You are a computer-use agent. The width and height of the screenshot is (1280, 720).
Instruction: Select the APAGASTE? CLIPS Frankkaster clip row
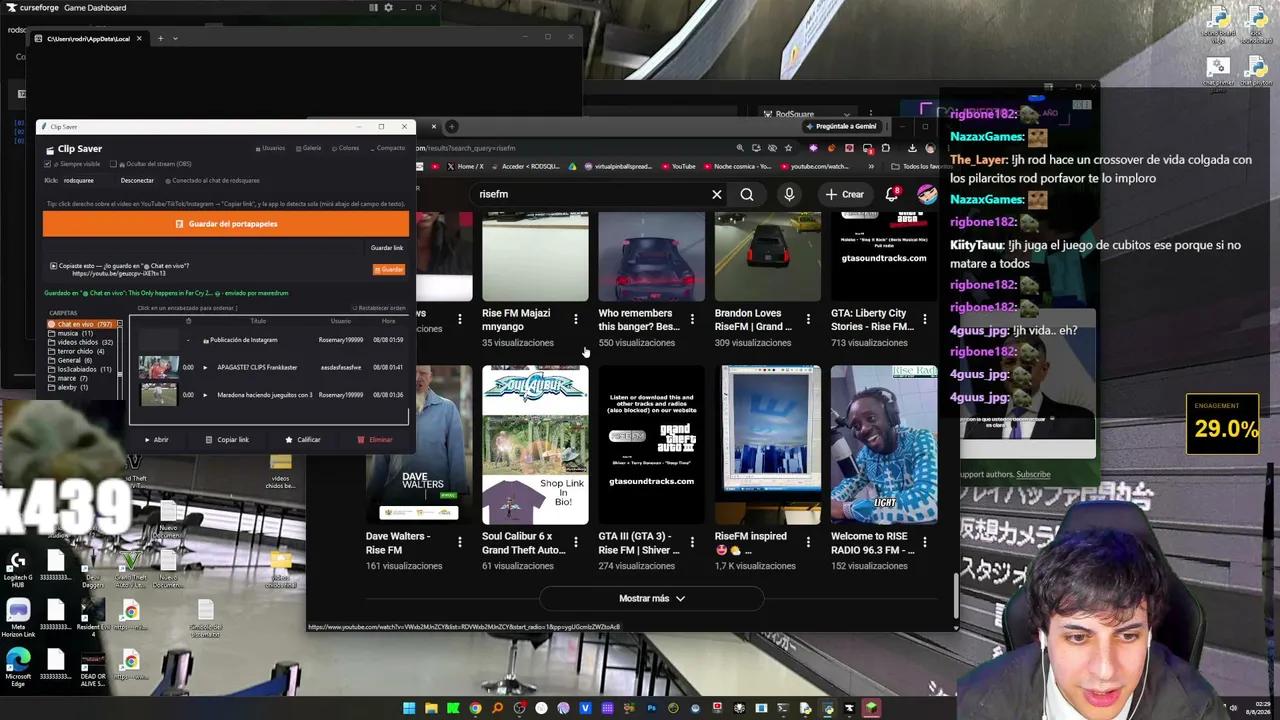click(270, 367)
